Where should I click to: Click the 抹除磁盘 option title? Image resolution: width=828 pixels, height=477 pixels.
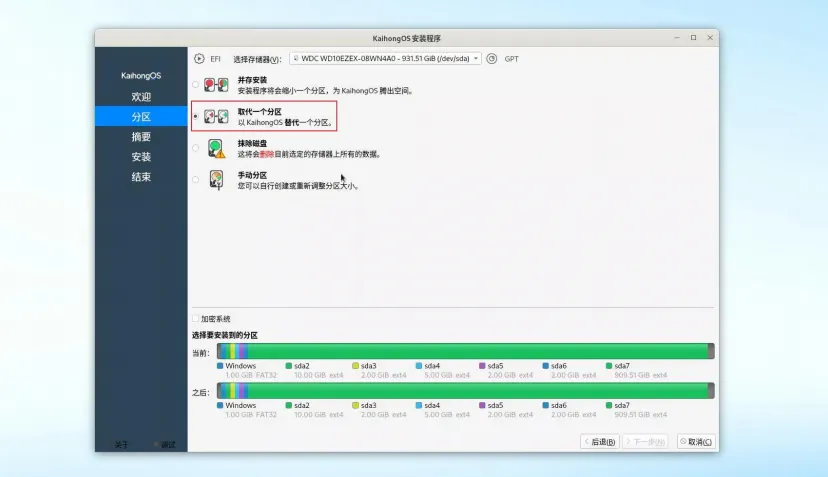(252, 143)
